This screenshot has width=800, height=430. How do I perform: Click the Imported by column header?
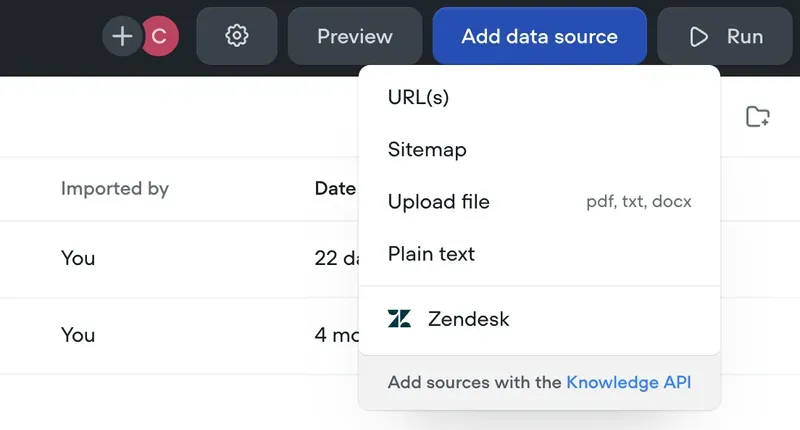115,188
